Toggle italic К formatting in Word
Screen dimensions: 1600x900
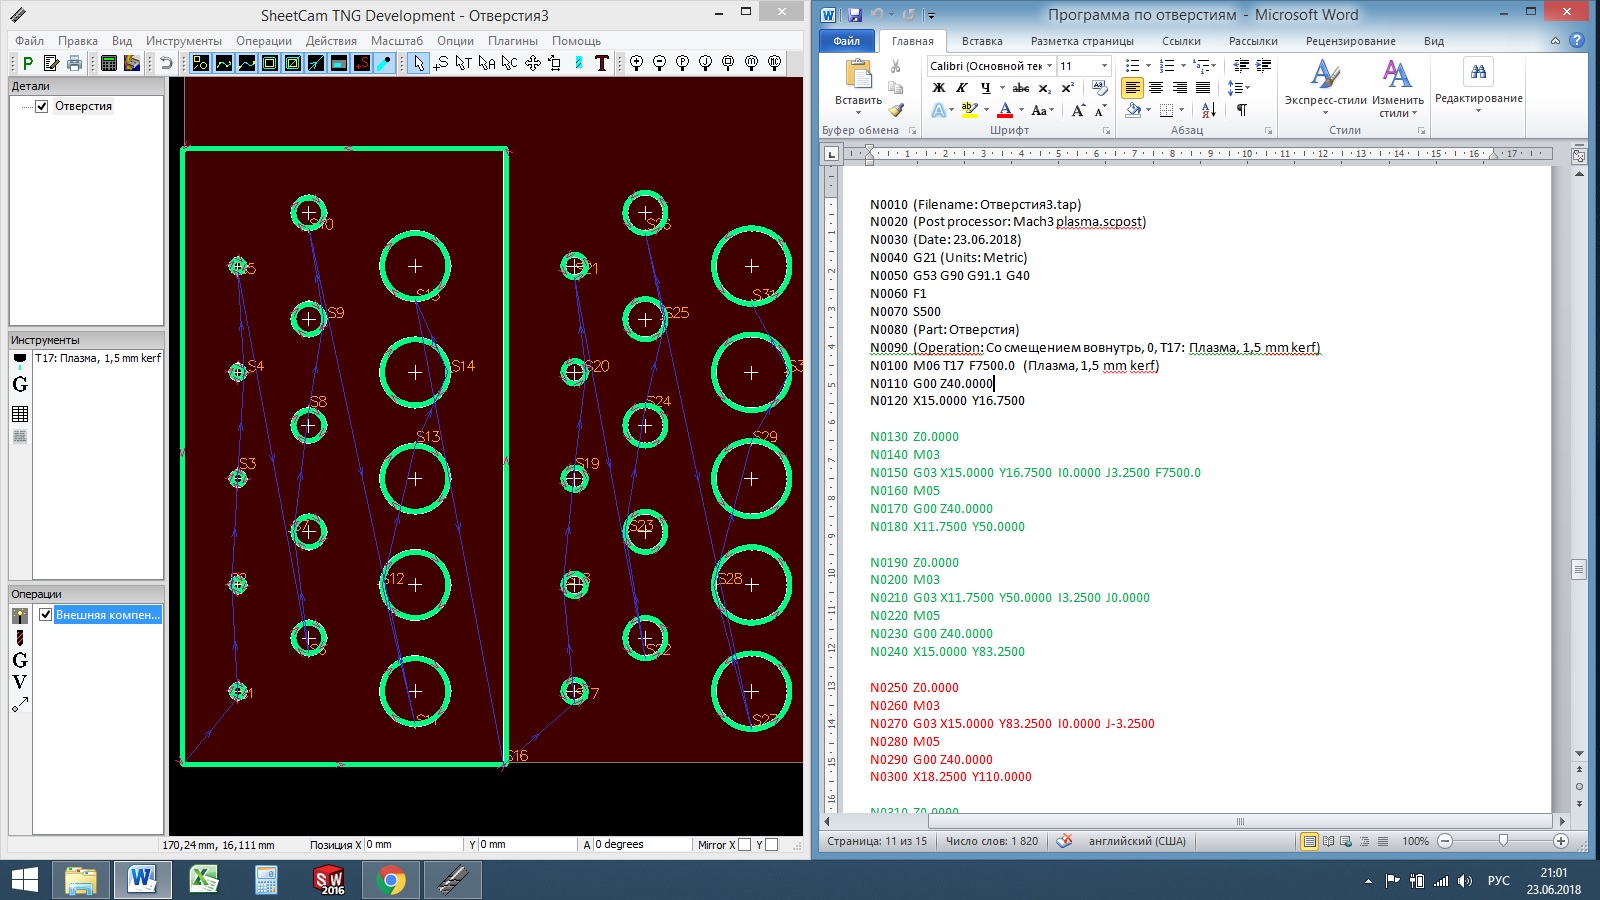[x=962, y=88]
